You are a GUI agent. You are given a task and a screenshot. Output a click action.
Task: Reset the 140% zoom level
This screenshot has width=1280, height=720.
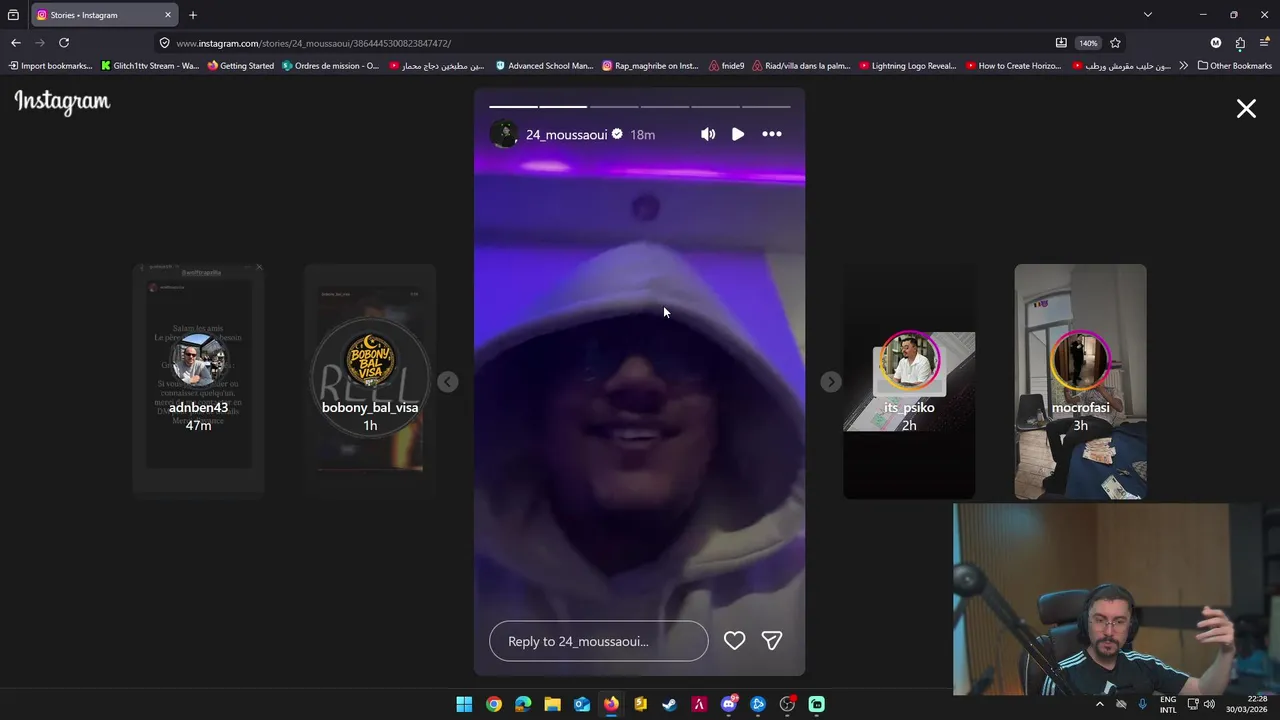[x=1088, y=43]
